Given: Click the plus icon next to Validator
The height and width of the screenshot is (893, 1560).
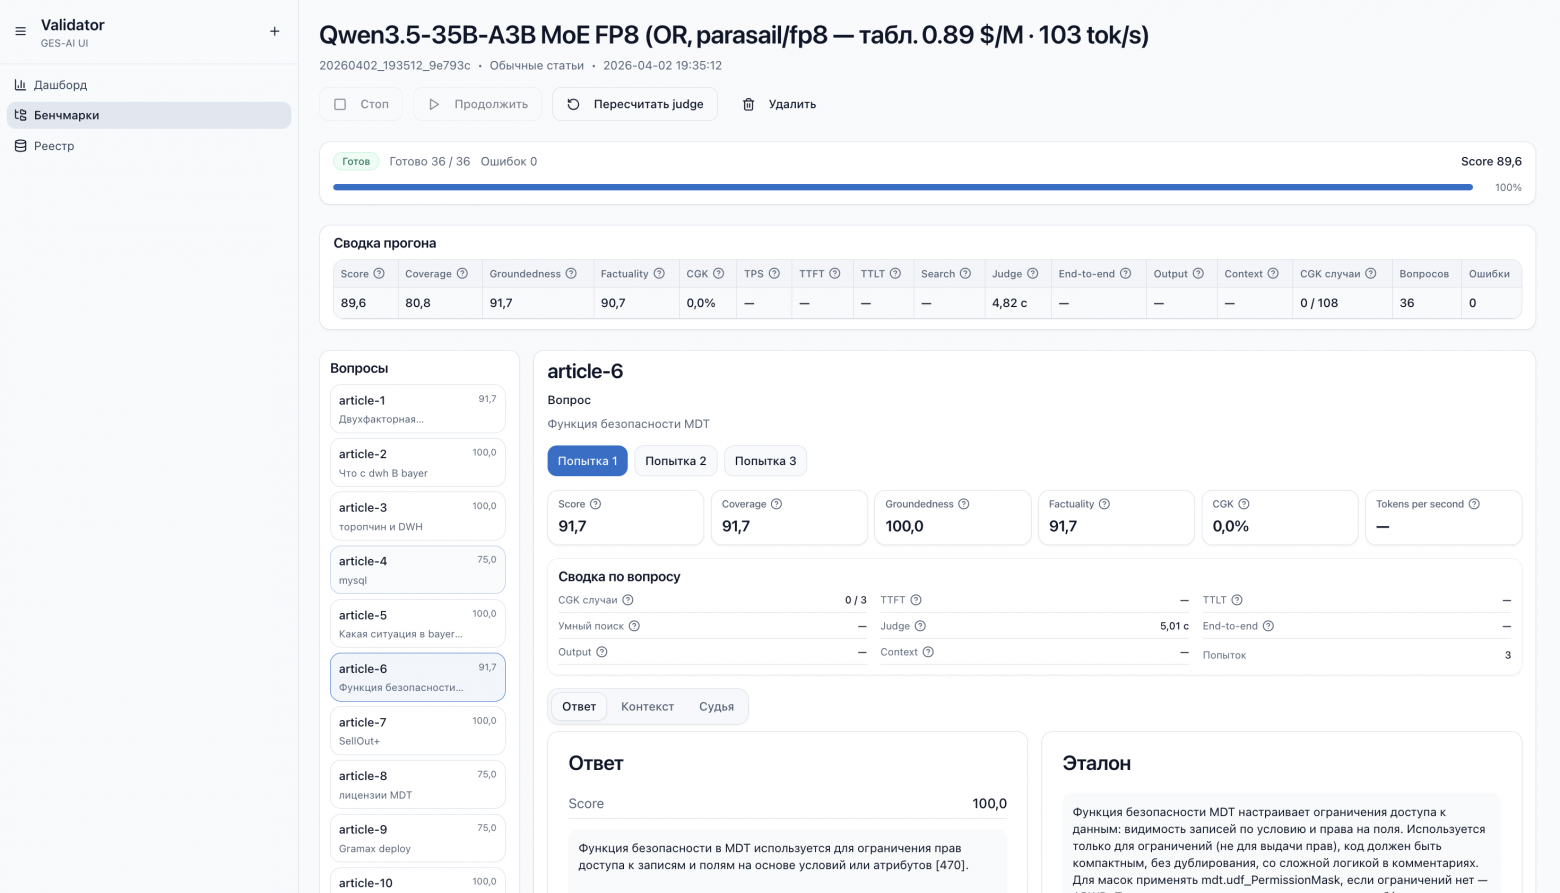Looking at the screenshot, I should point(275,32).
